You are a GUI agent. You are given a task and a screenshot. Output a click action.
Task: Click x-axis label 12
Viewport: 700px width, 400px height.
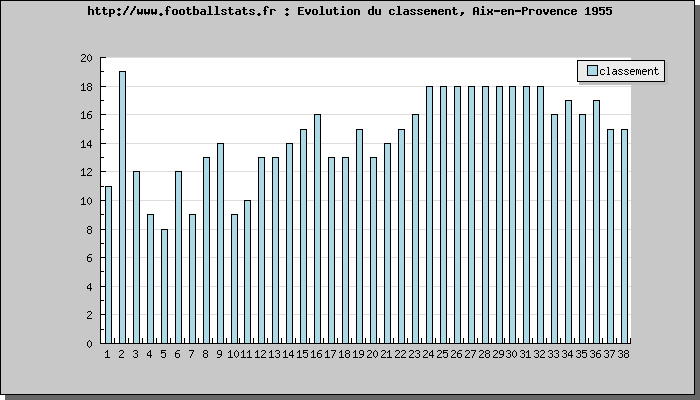tap(261, 354)
